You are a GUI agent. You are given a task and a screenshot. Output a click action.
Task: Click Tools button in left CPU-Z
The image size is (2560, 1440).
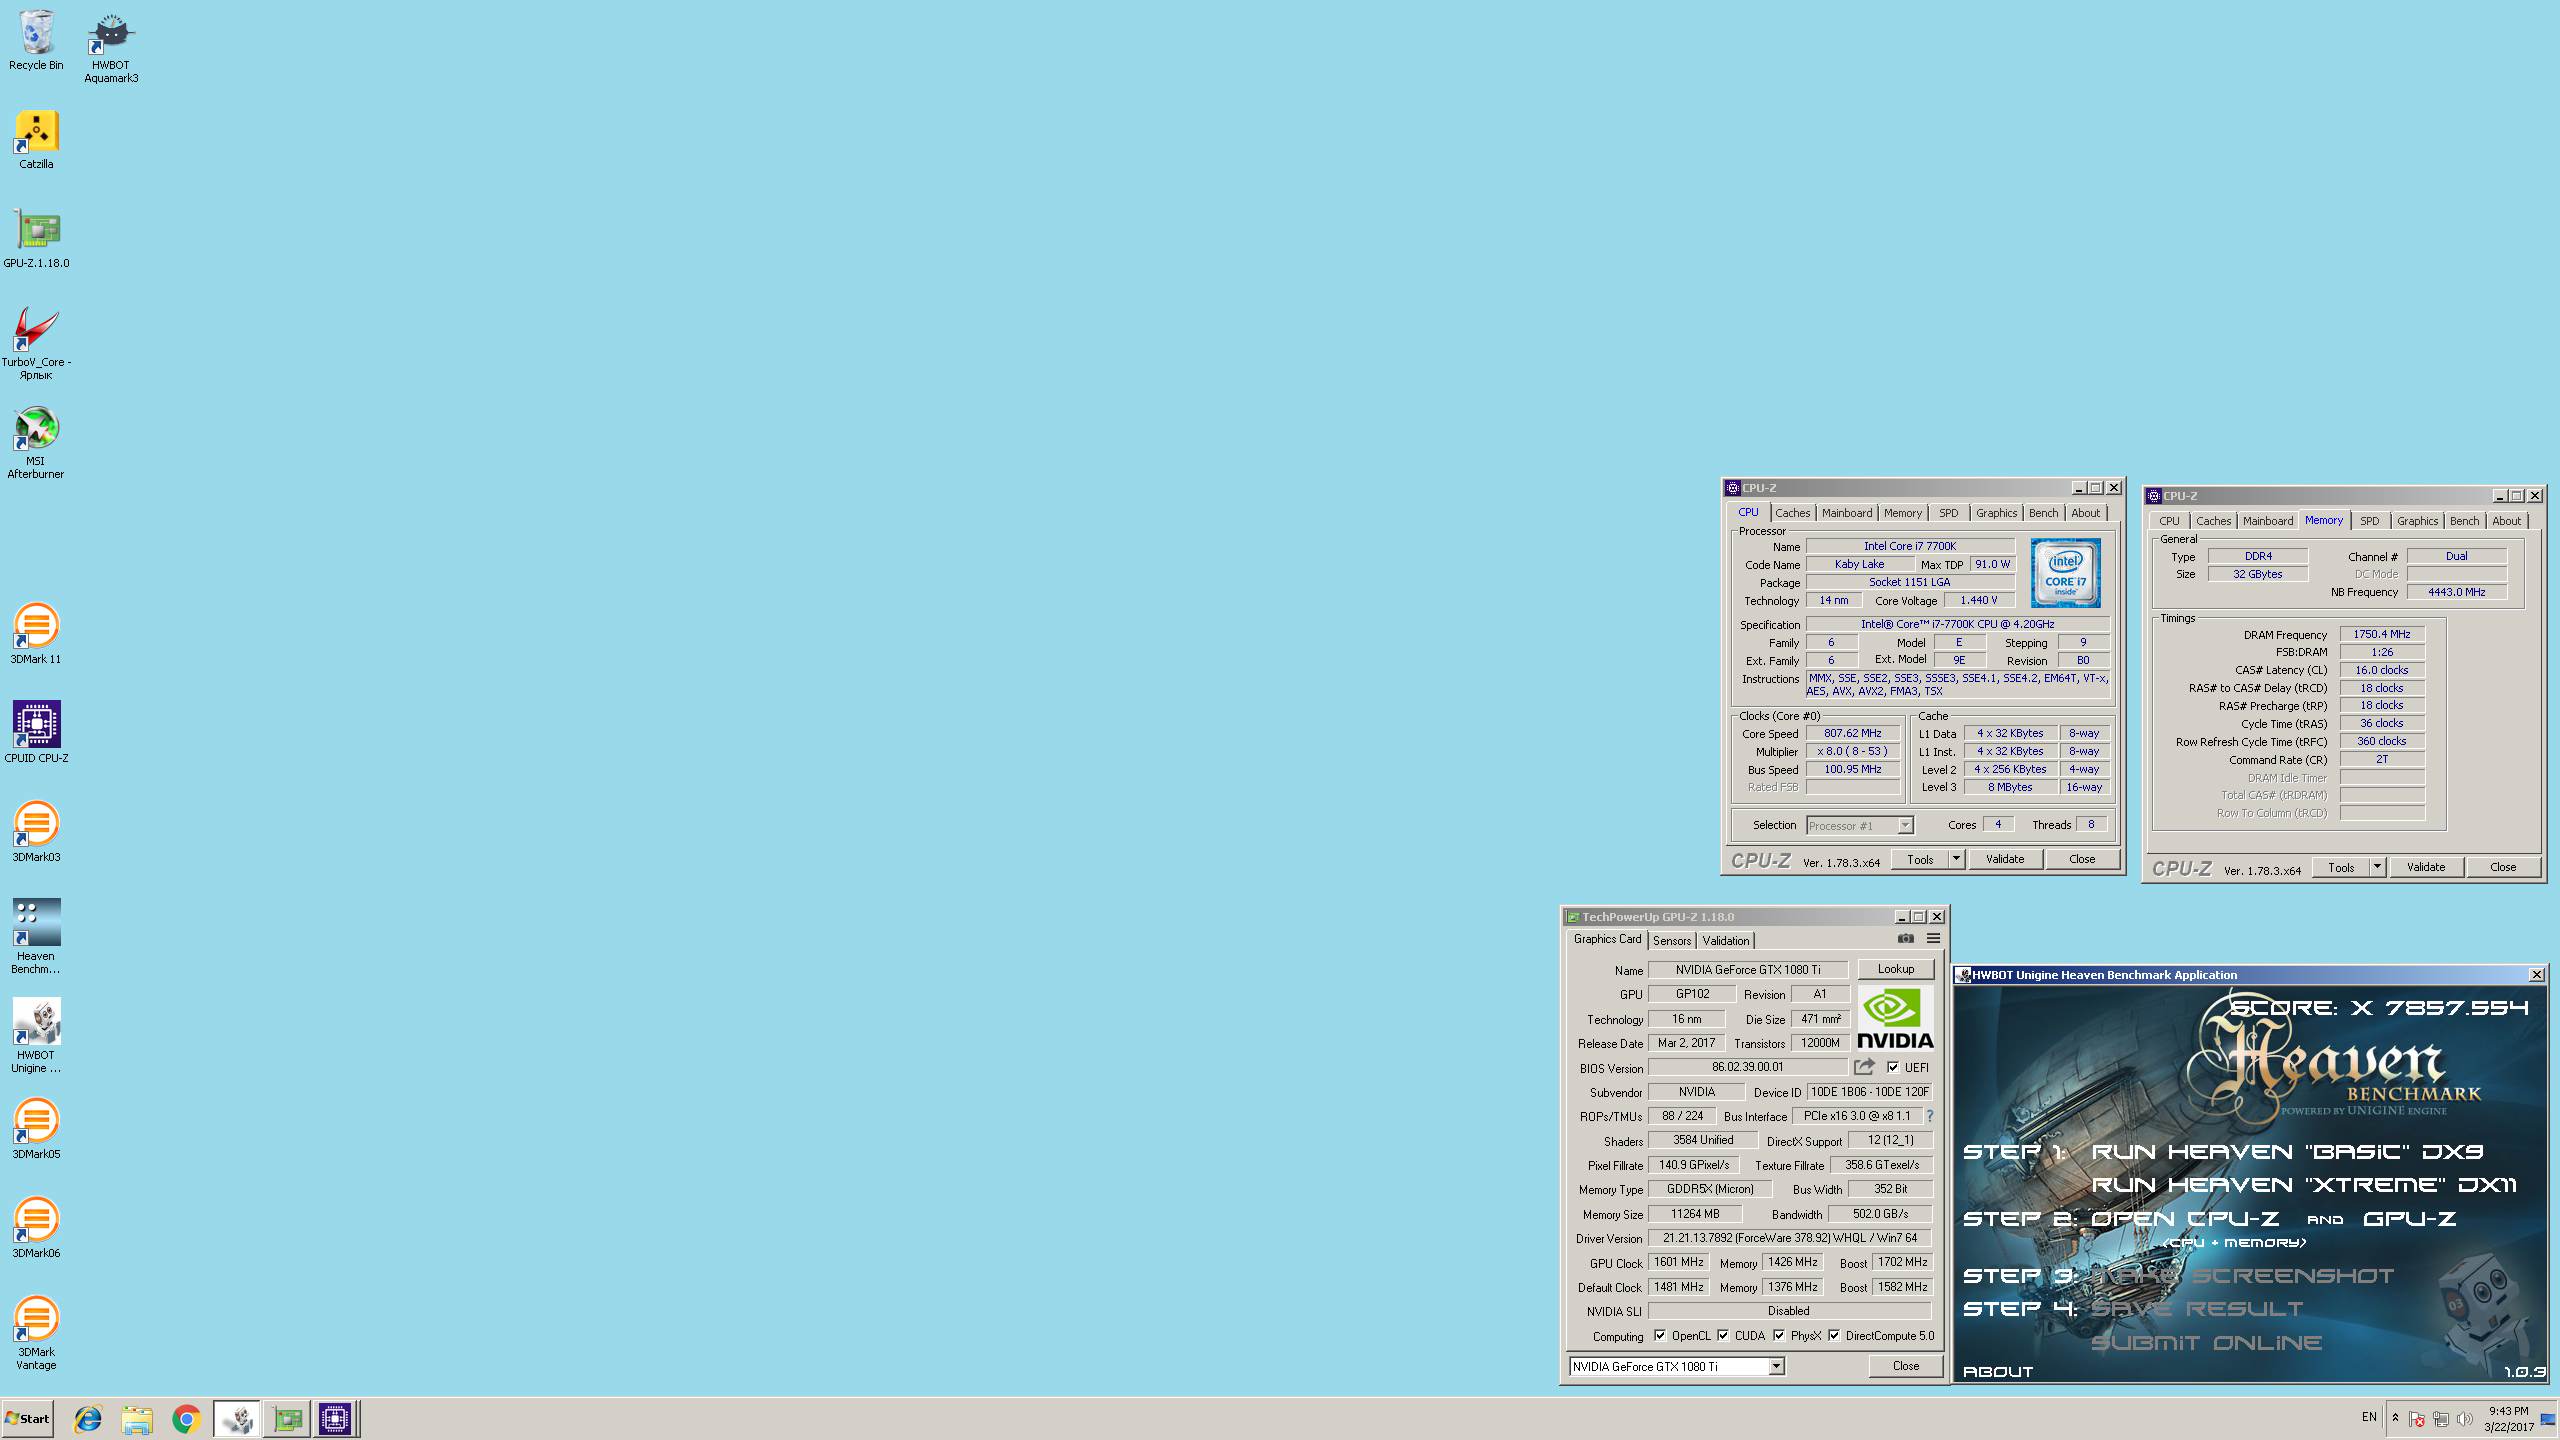coord(1920,859)
